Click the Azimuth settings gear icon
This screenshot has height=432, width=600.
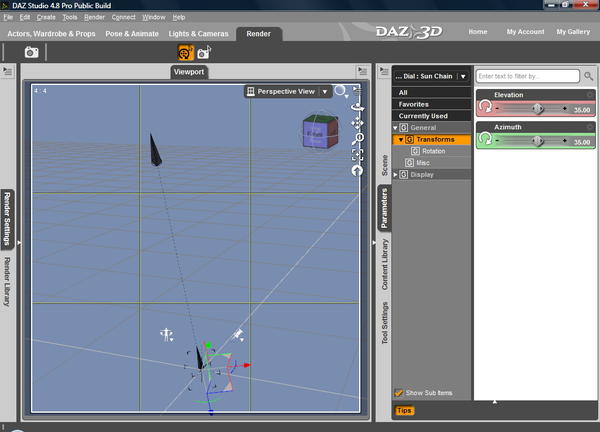[590, 127]
